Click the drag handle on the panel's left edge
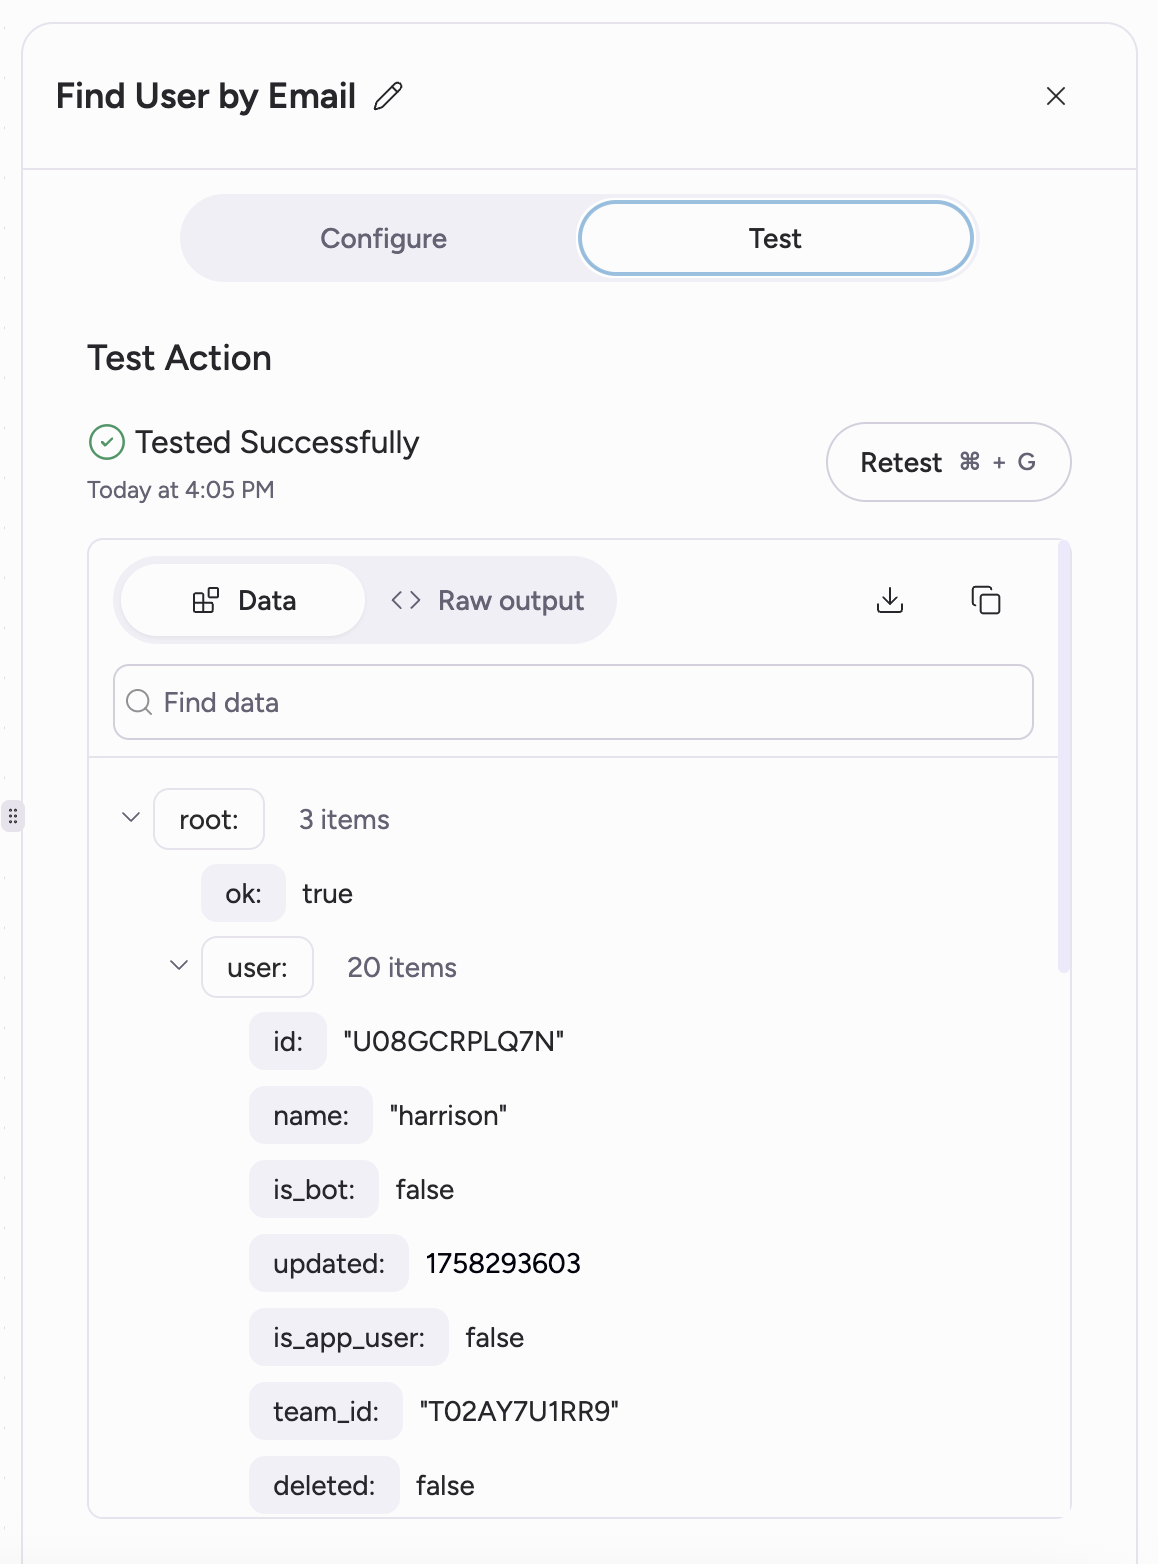Screen dimensions: 1158x1564 point(12,816)
